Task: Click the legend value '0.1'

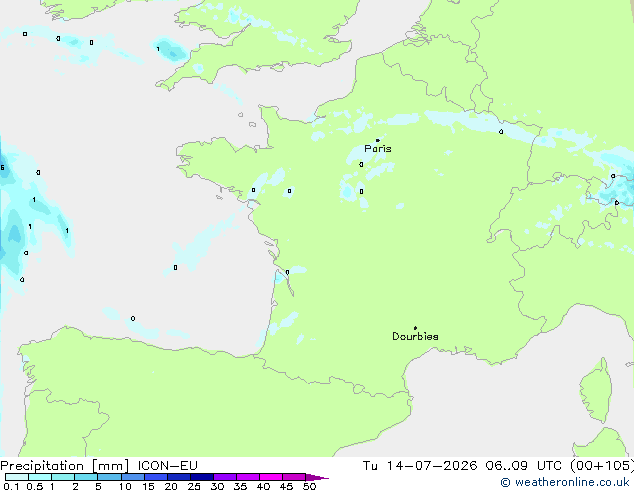Action: (x=12, y=486)
